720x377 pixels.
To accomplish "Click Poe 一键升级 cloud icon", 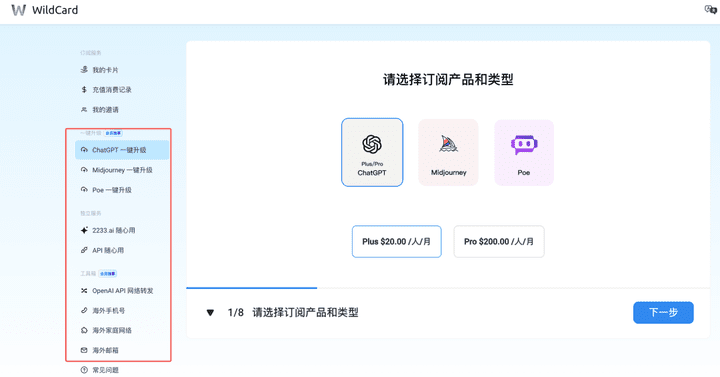I will [84, 190].
